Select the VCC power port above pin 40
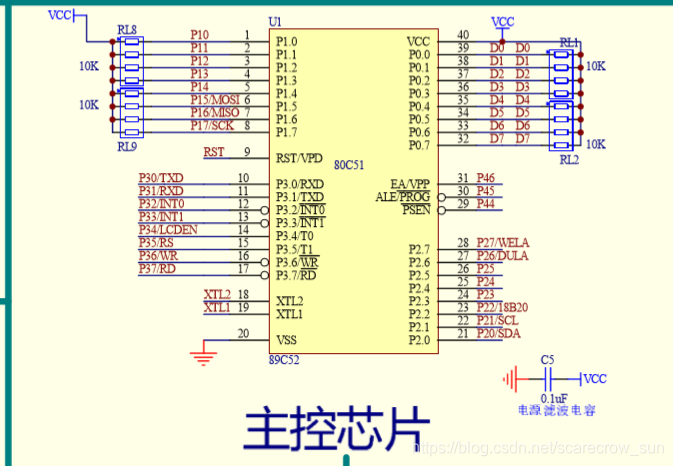This screenshot has height=466, width=673. point(503,22)
